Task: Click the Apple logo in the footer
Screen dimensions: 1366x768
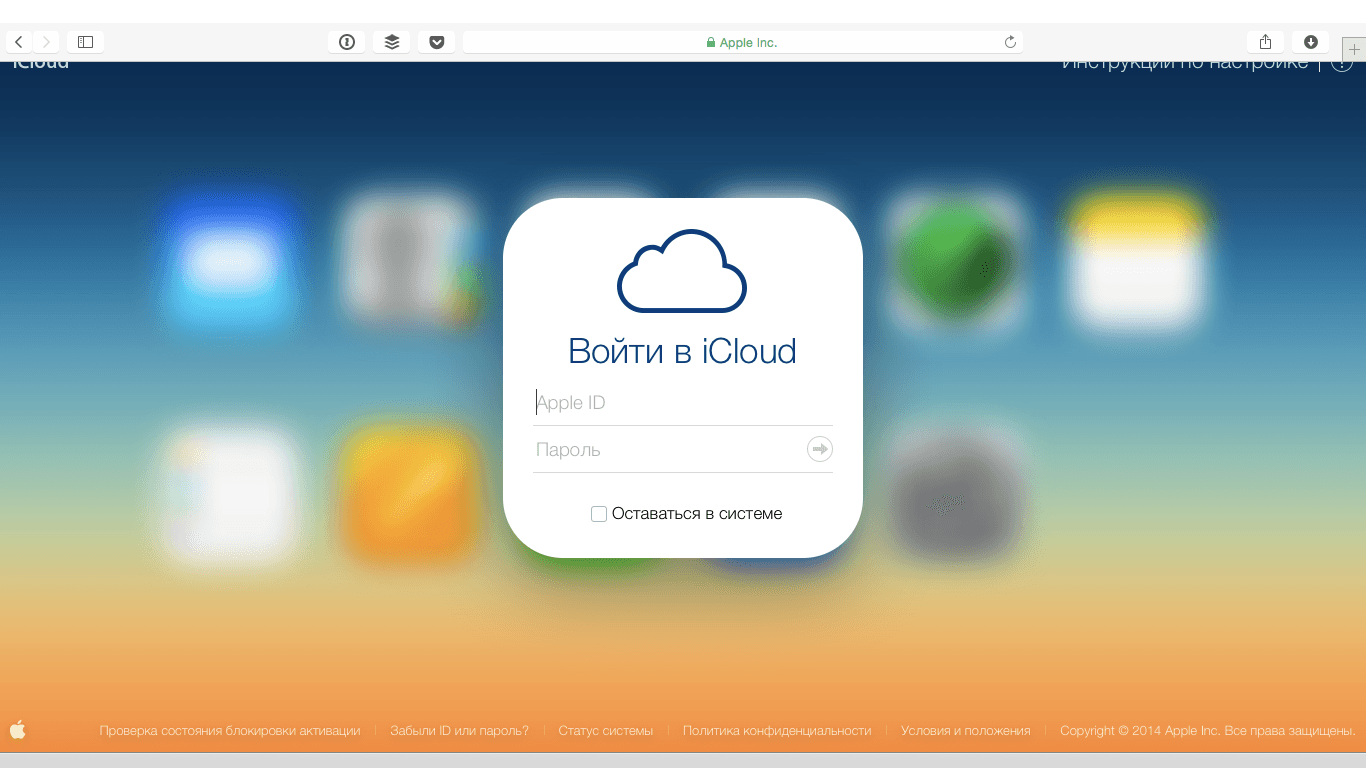Action: tap(17, 730)
